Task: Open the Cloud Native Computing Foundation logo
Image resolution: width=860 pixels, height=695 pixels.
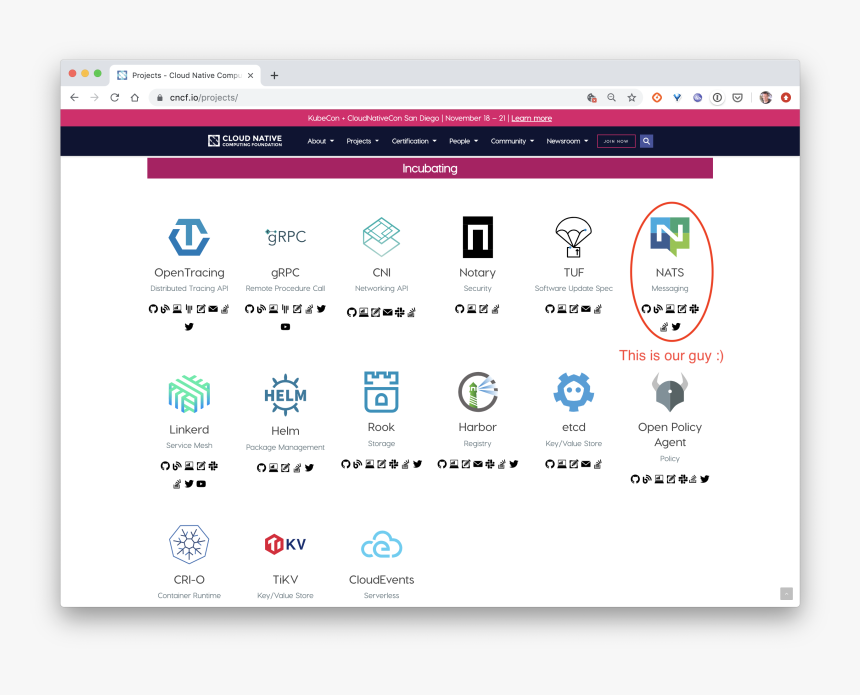Action: coord(245,141)
